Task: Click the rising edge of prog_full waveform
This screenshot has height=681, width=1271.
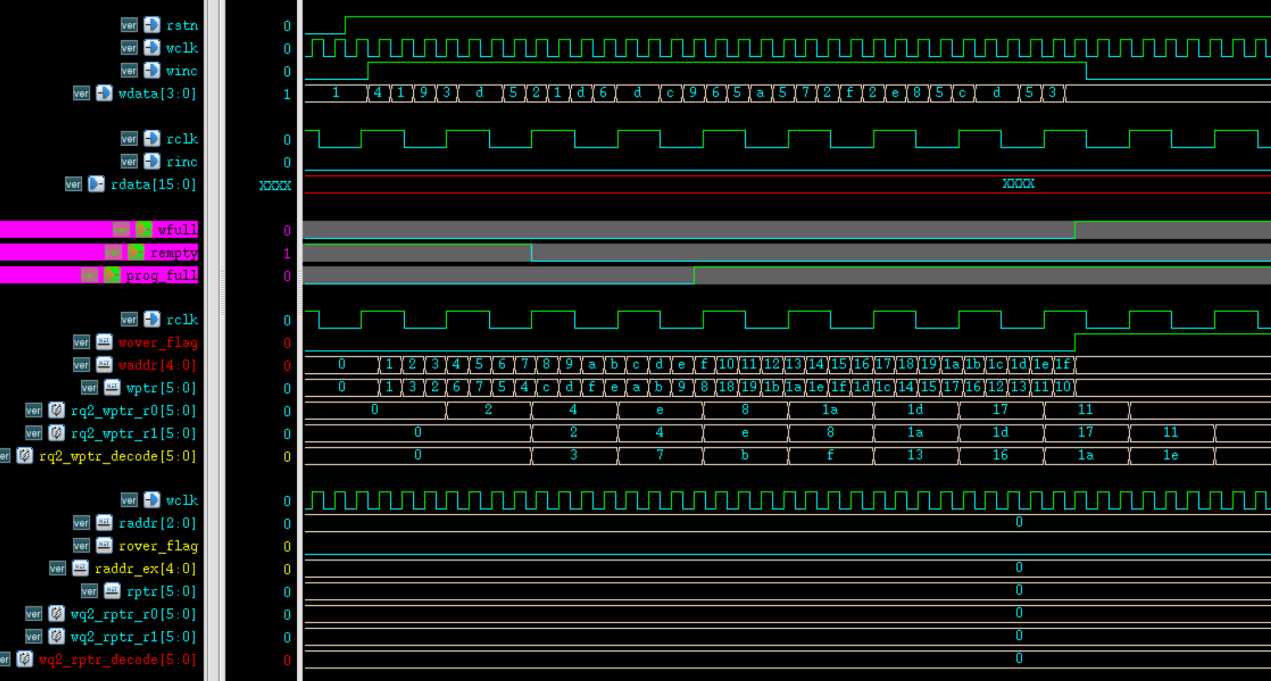Action: click(694, 275)
